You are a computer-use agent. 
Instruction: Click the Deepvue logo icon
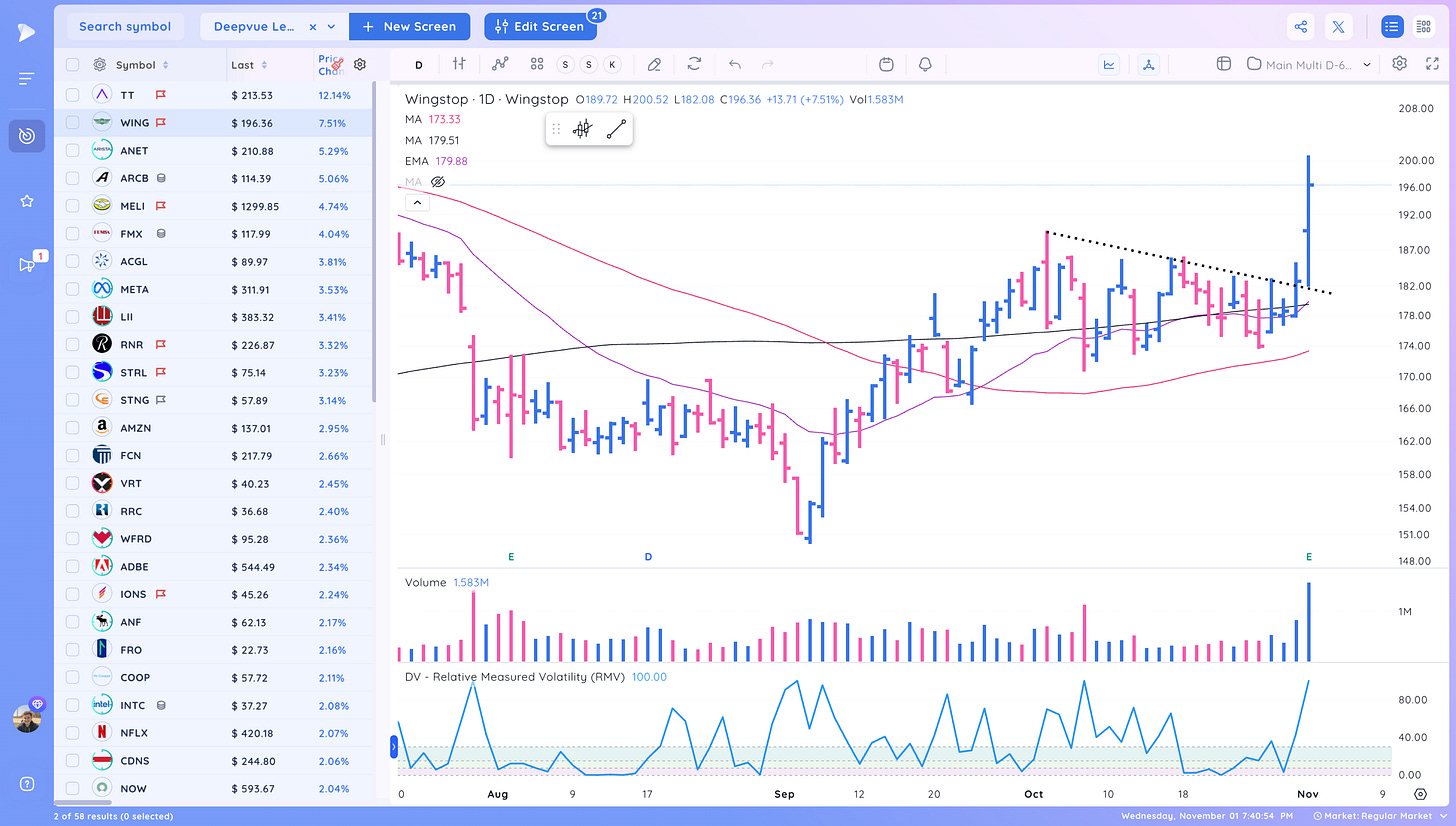pos(26,33)
